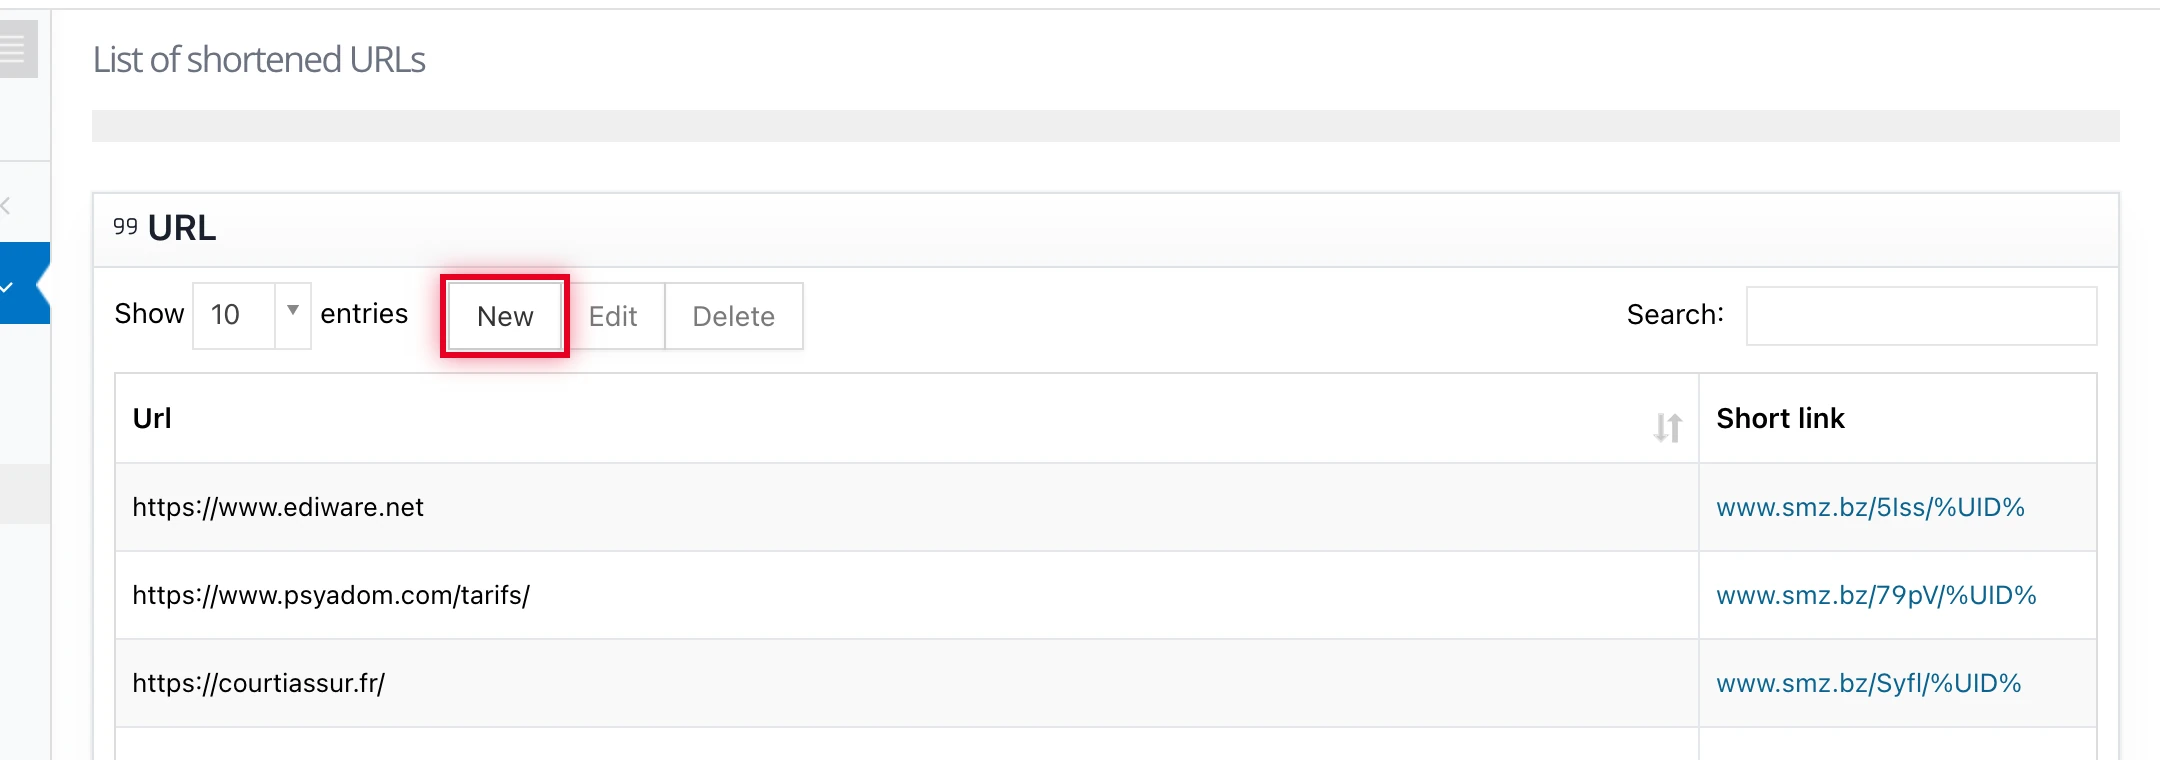The image size is (2160, 760).
Task: Collapse the sidebar using the chevron arrow
Action: (x=6, y=205)
